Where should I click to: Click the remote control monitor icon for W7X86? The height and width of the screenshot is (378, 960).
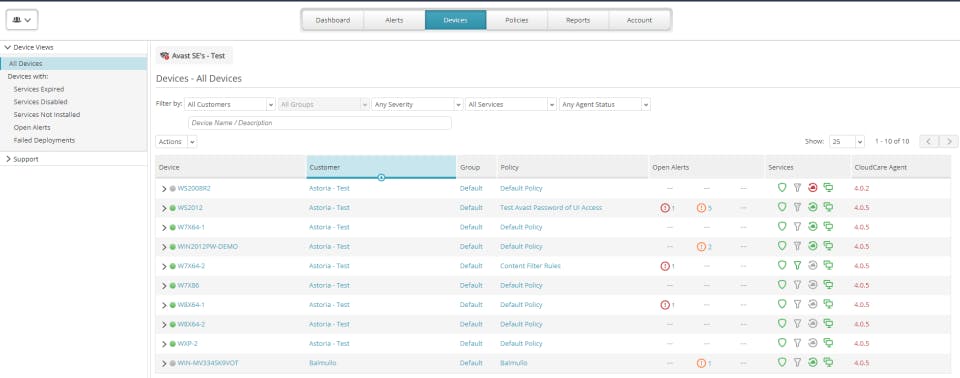[x=828, y=285]
